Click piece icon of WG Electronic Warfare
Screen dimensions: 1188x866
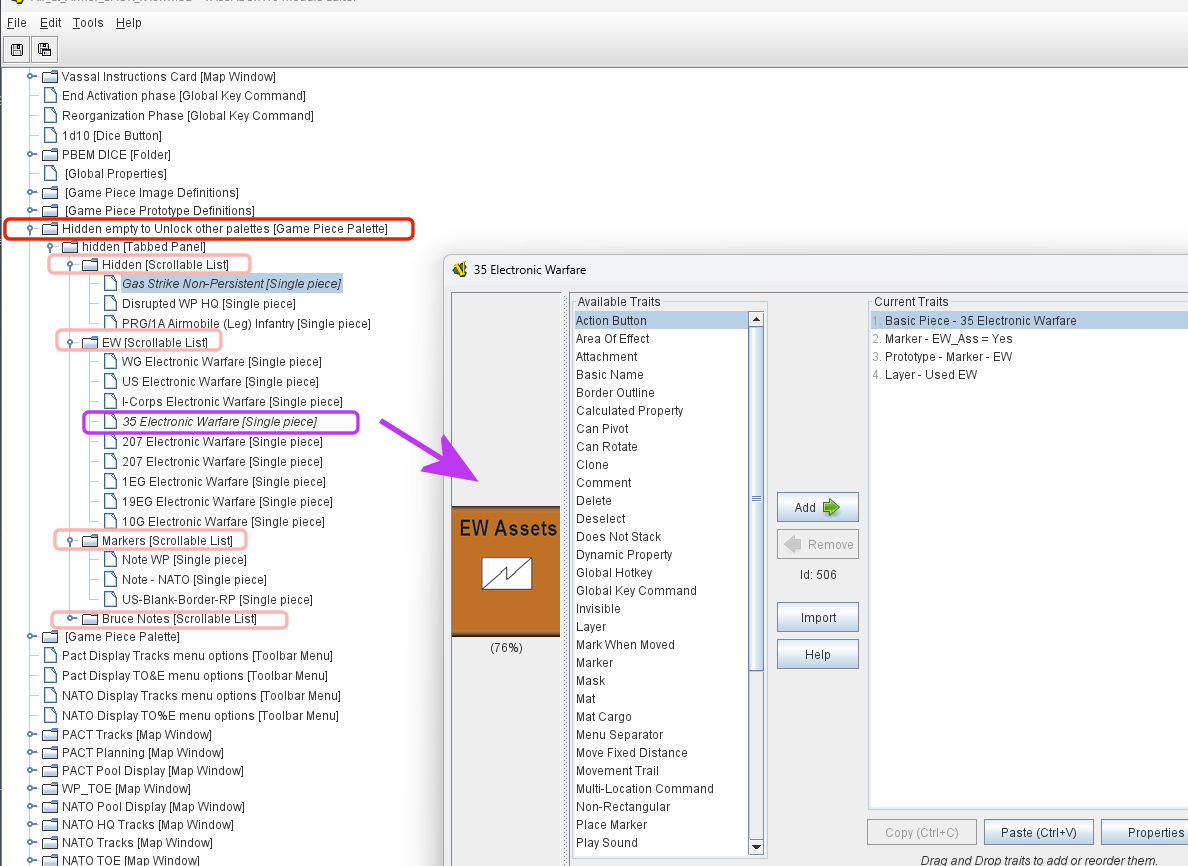point(110,361)
